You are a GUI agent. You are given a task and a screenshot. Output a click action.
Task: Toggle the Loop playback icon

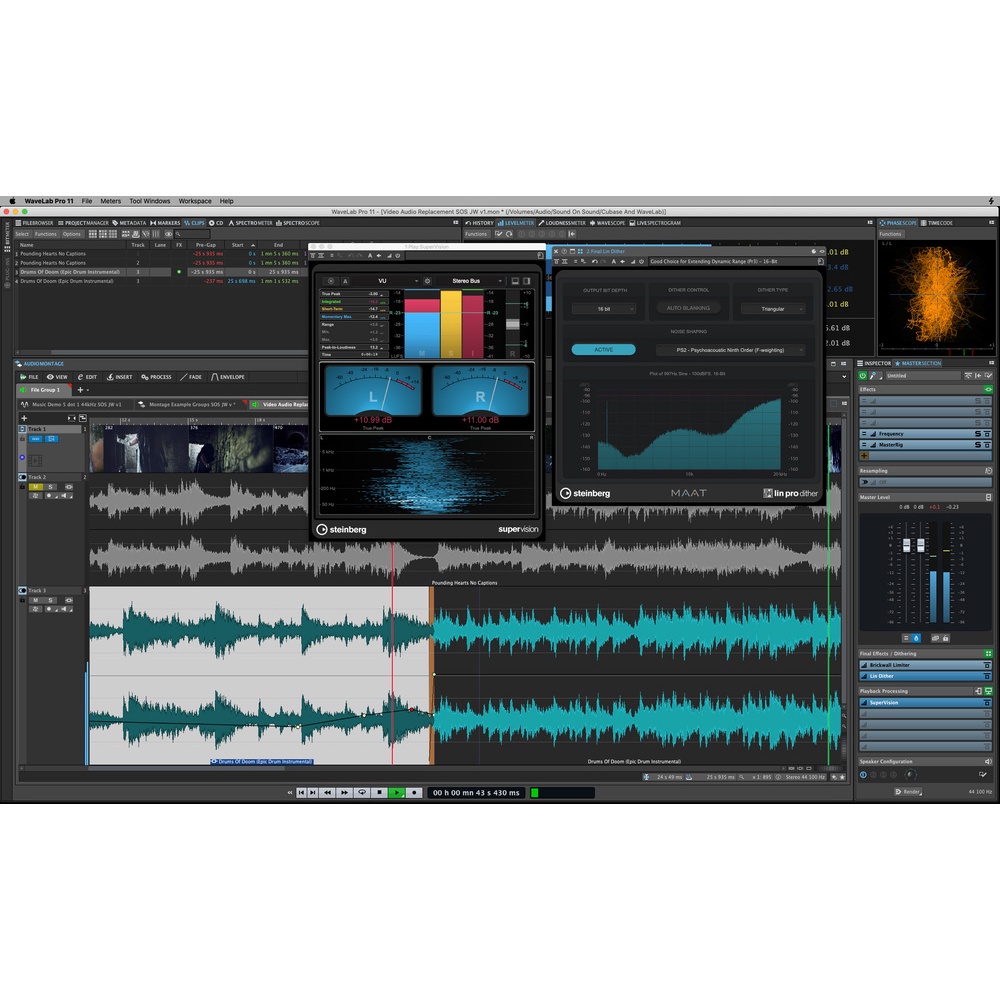point(362,792)
